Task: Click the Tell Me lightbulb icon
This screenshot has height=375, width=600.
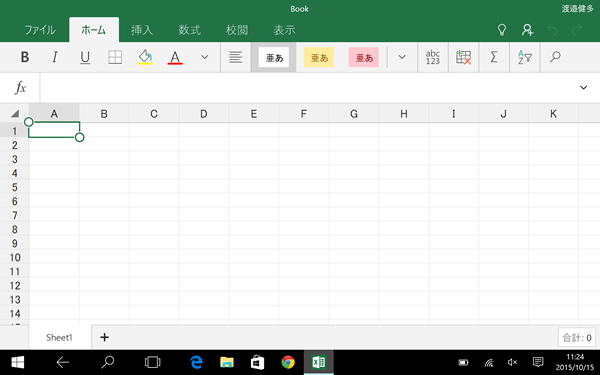Action: pyautogui.click(x=502, y=30)
